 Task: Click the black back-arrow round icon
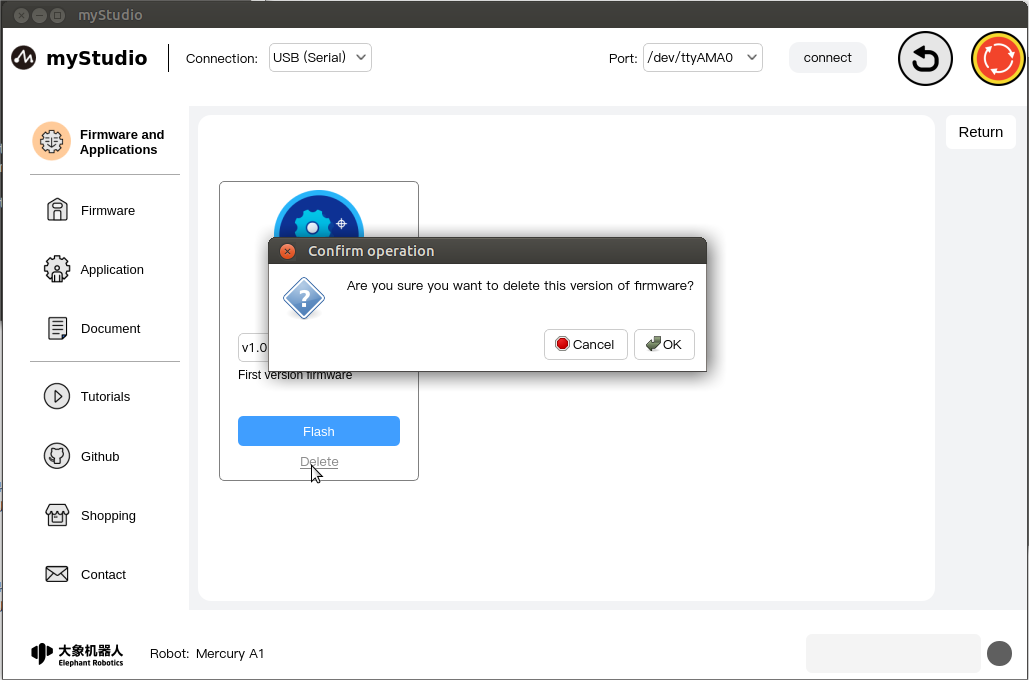tap(925, 58)
